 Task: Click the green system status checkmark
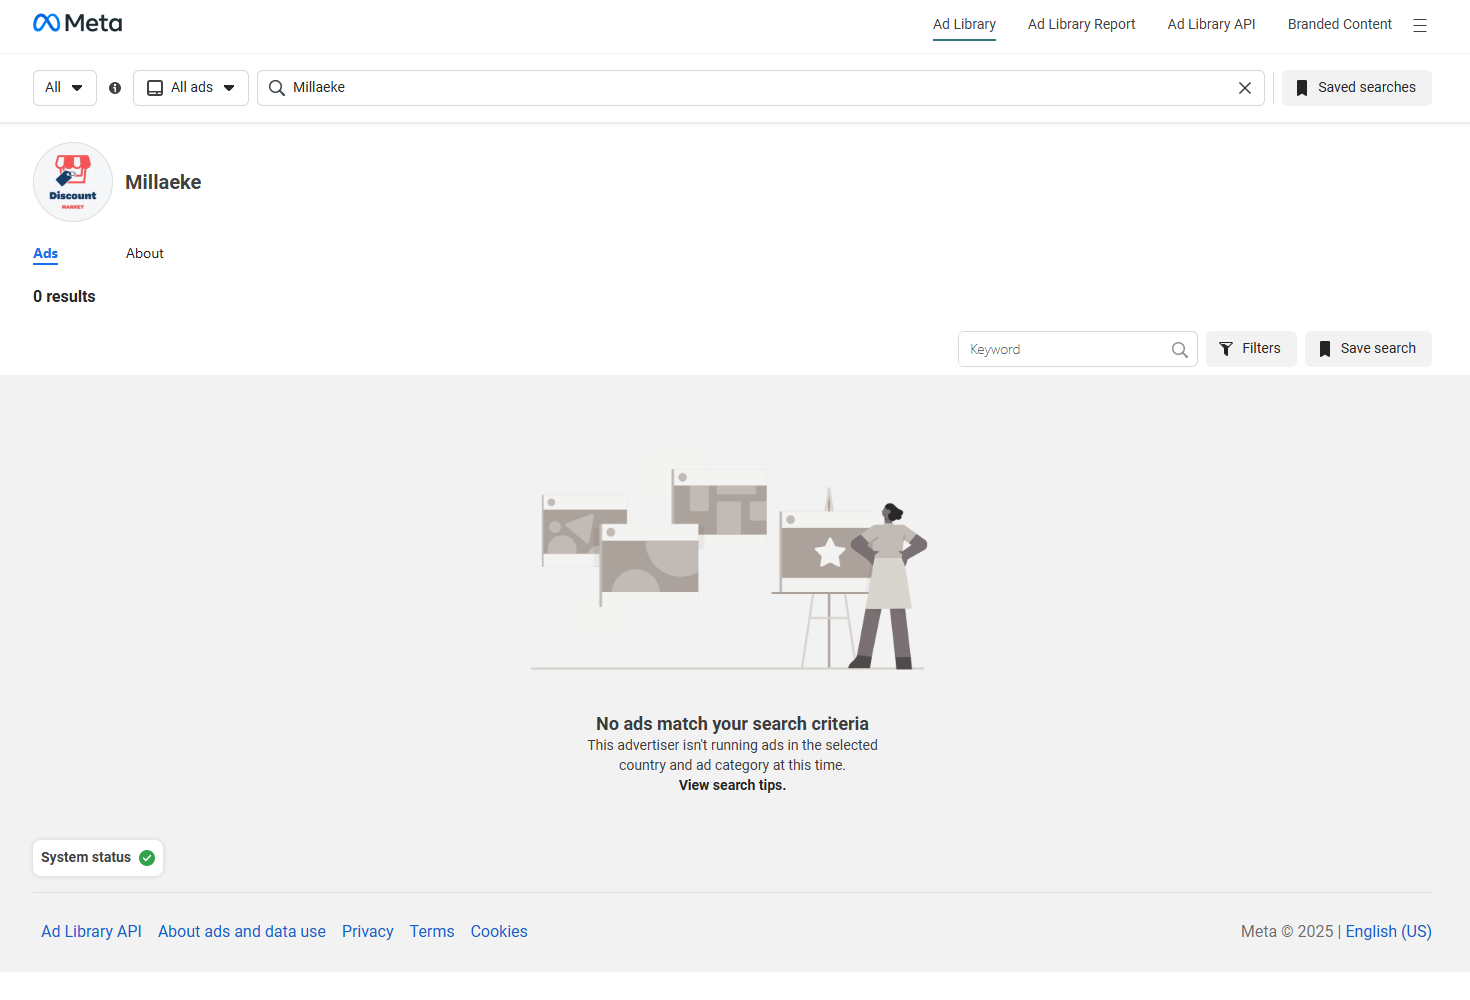147,858
